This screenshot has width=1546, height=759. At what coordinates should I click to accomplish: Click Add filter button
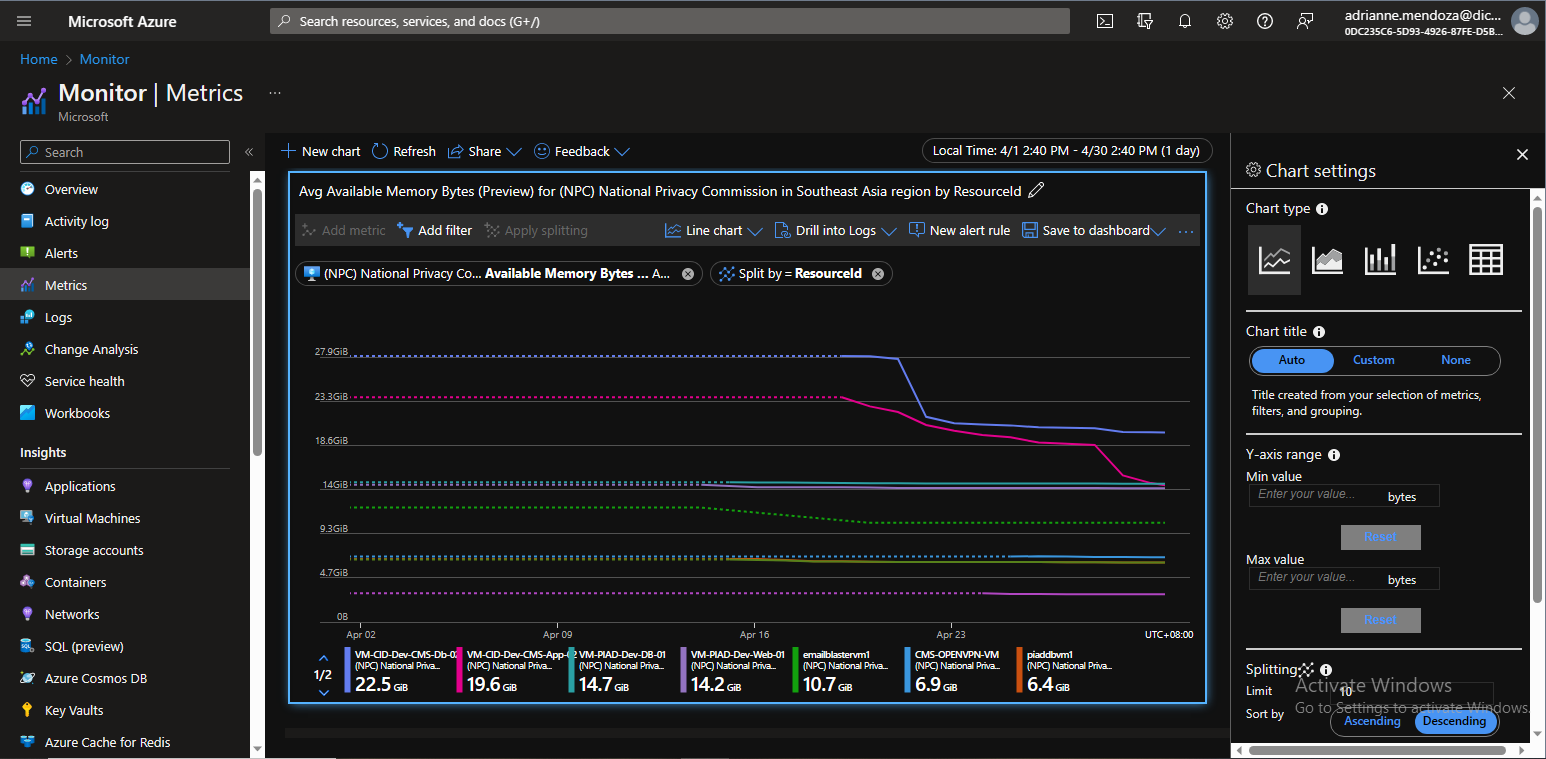click(x=434, y=231)
